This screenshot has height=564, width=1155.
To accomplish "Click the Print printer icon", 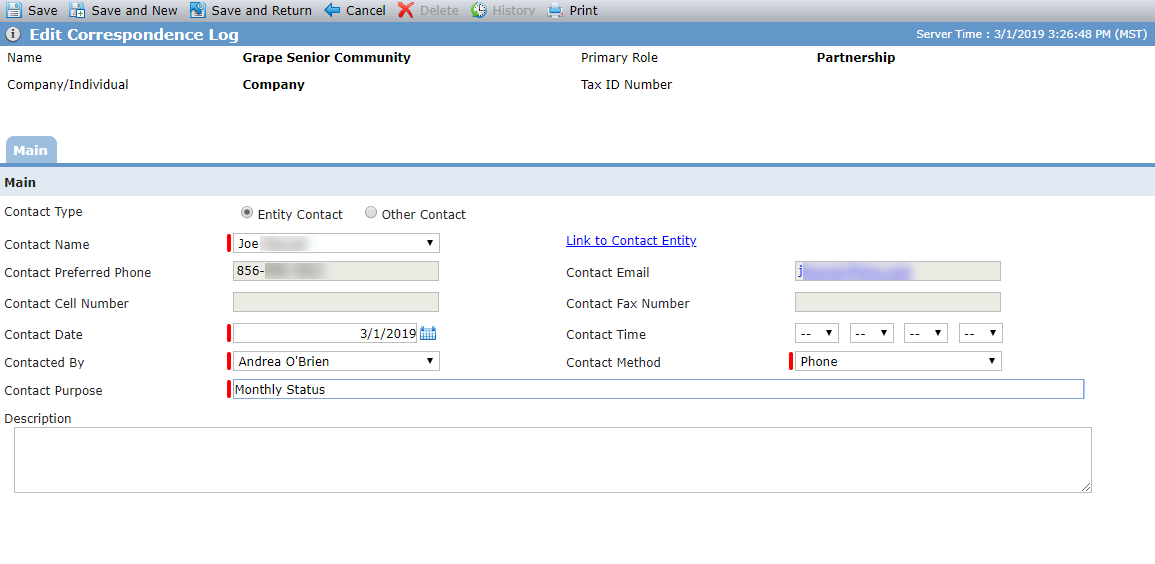I will coord(555,10).
